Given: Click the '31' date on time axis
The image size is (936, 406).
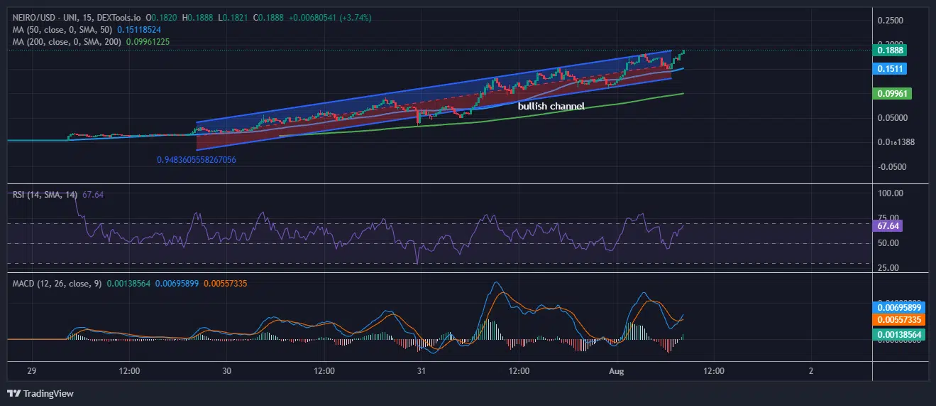Looking at the screenshot, I should [421, 371].
